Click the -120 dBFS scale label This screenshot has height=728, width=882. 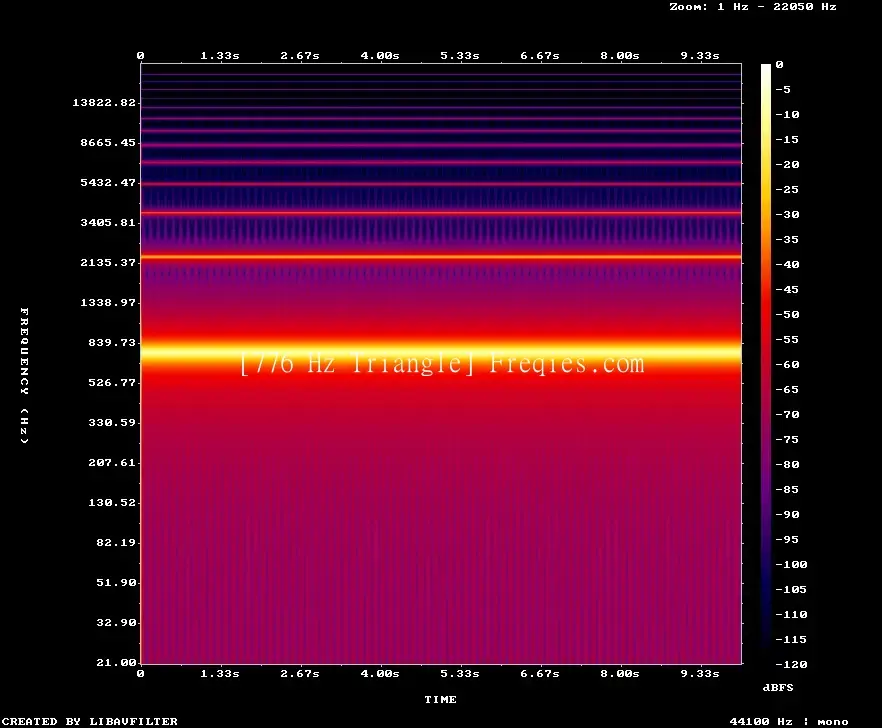(791, 664)
